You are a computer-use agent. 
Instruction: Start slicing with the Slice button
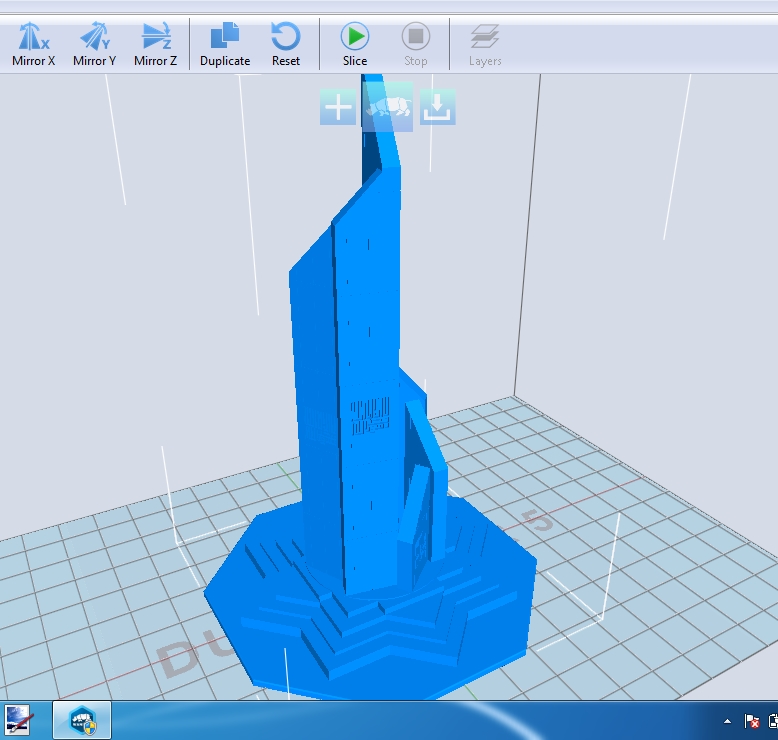[355, 45]
